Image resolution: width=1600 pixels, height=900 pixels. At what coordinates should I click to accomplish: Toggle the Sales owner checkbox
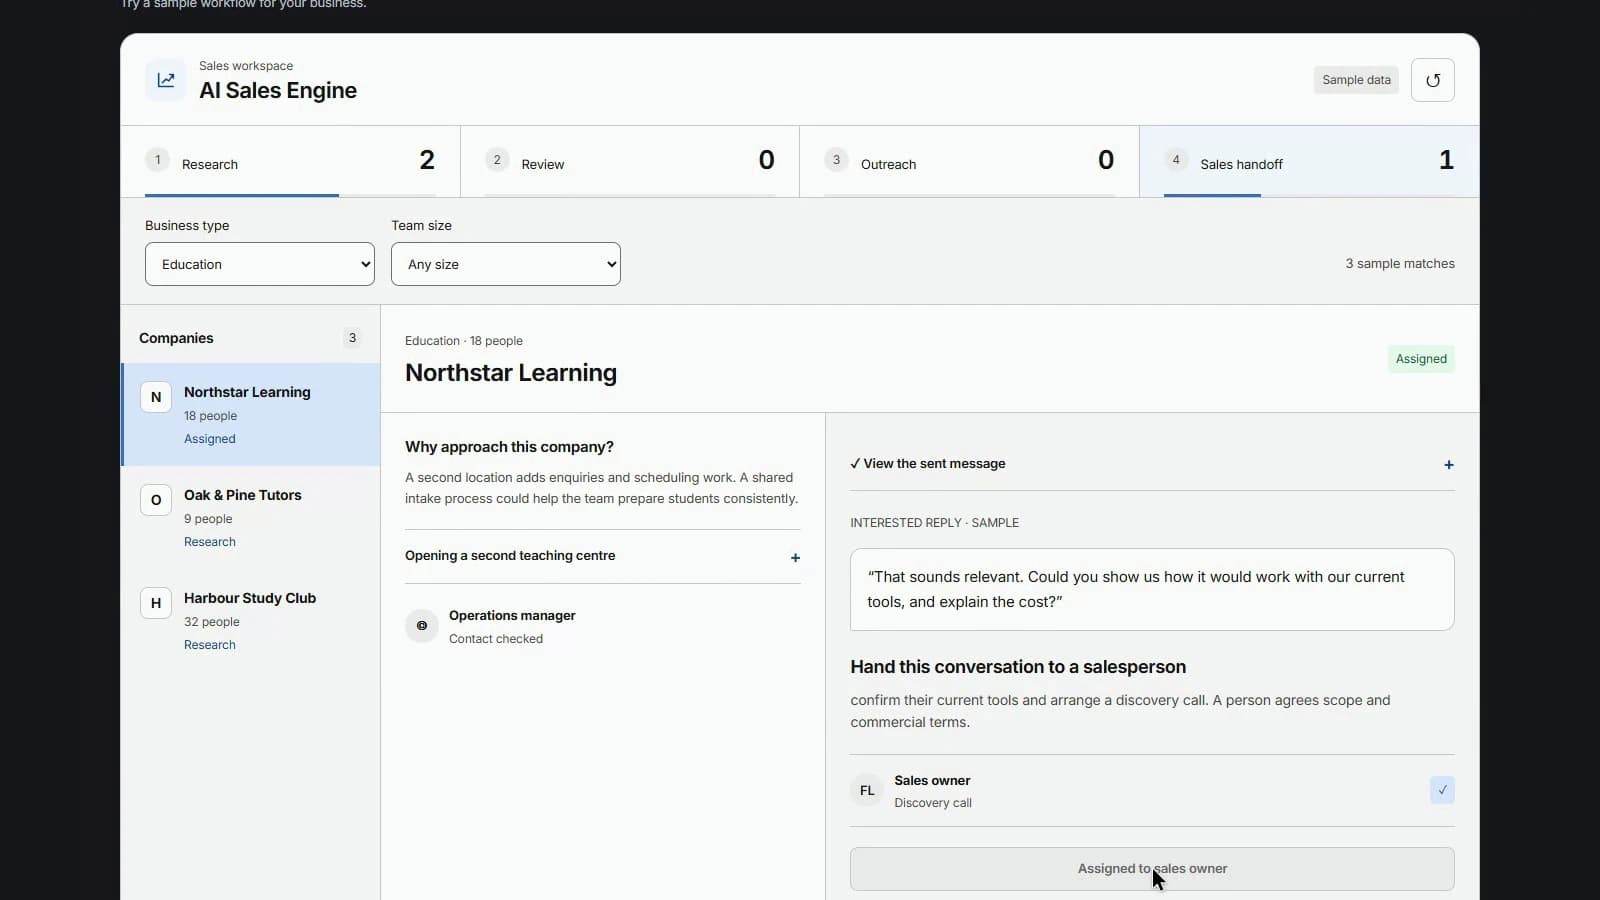click(1442, 790)
